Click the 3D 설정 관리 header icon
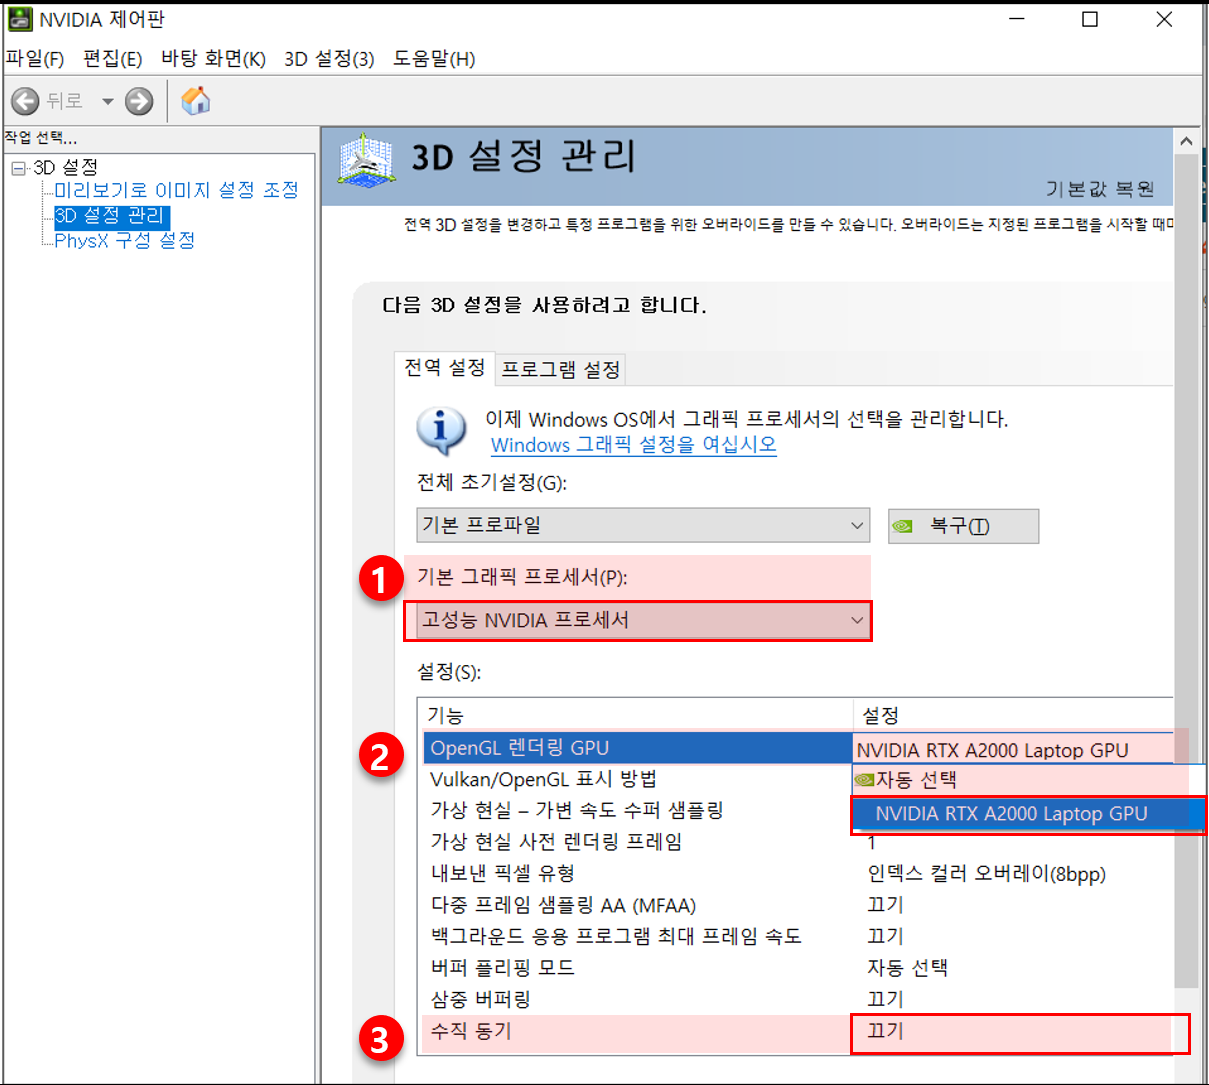 pos(366,160)
